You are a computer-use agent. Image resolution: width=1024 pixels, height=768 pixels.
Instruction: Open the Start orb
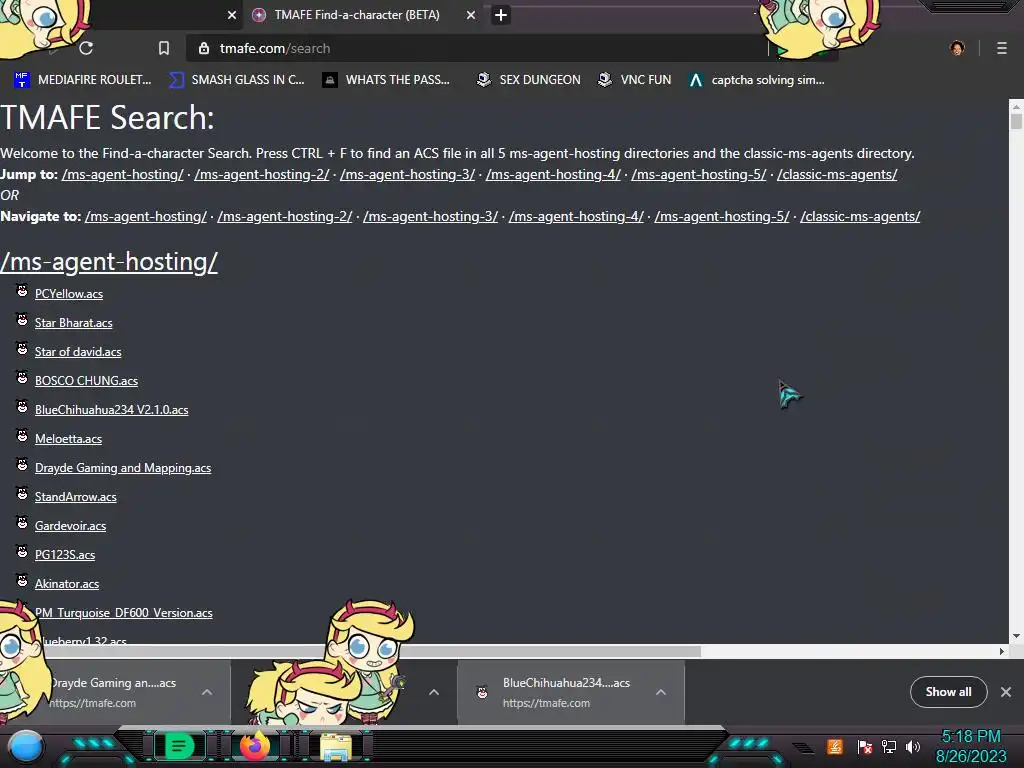[26, 746]
